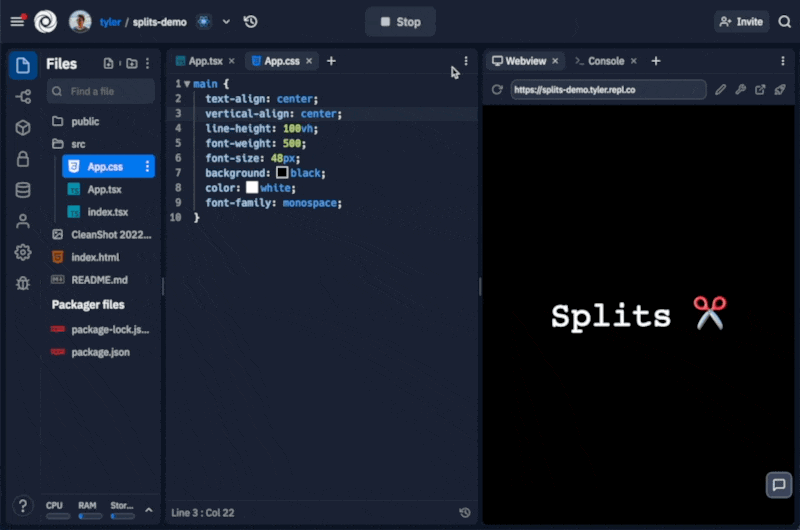This screenshot has height=530, width=800.
Task: Open webview in a new browser tab
Action: tap(760, 90)
